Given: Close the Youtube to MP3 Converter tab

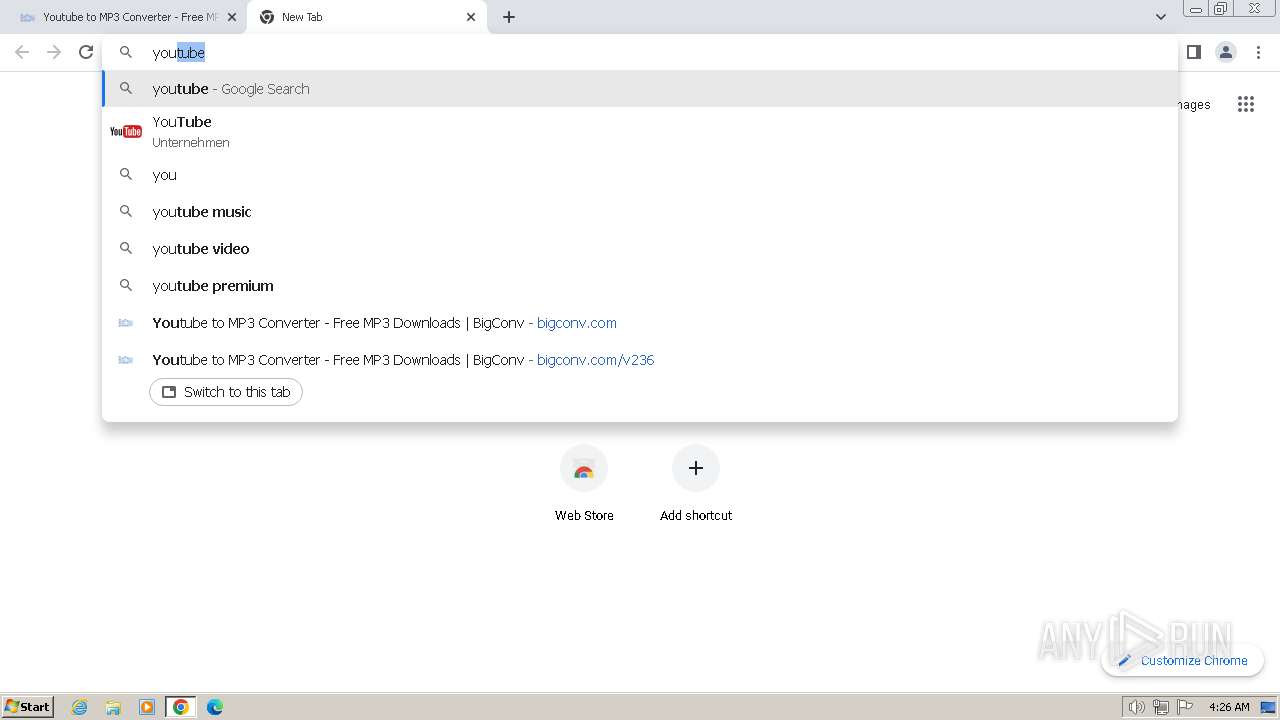Looking at the screenshot, I should [232, 17].
